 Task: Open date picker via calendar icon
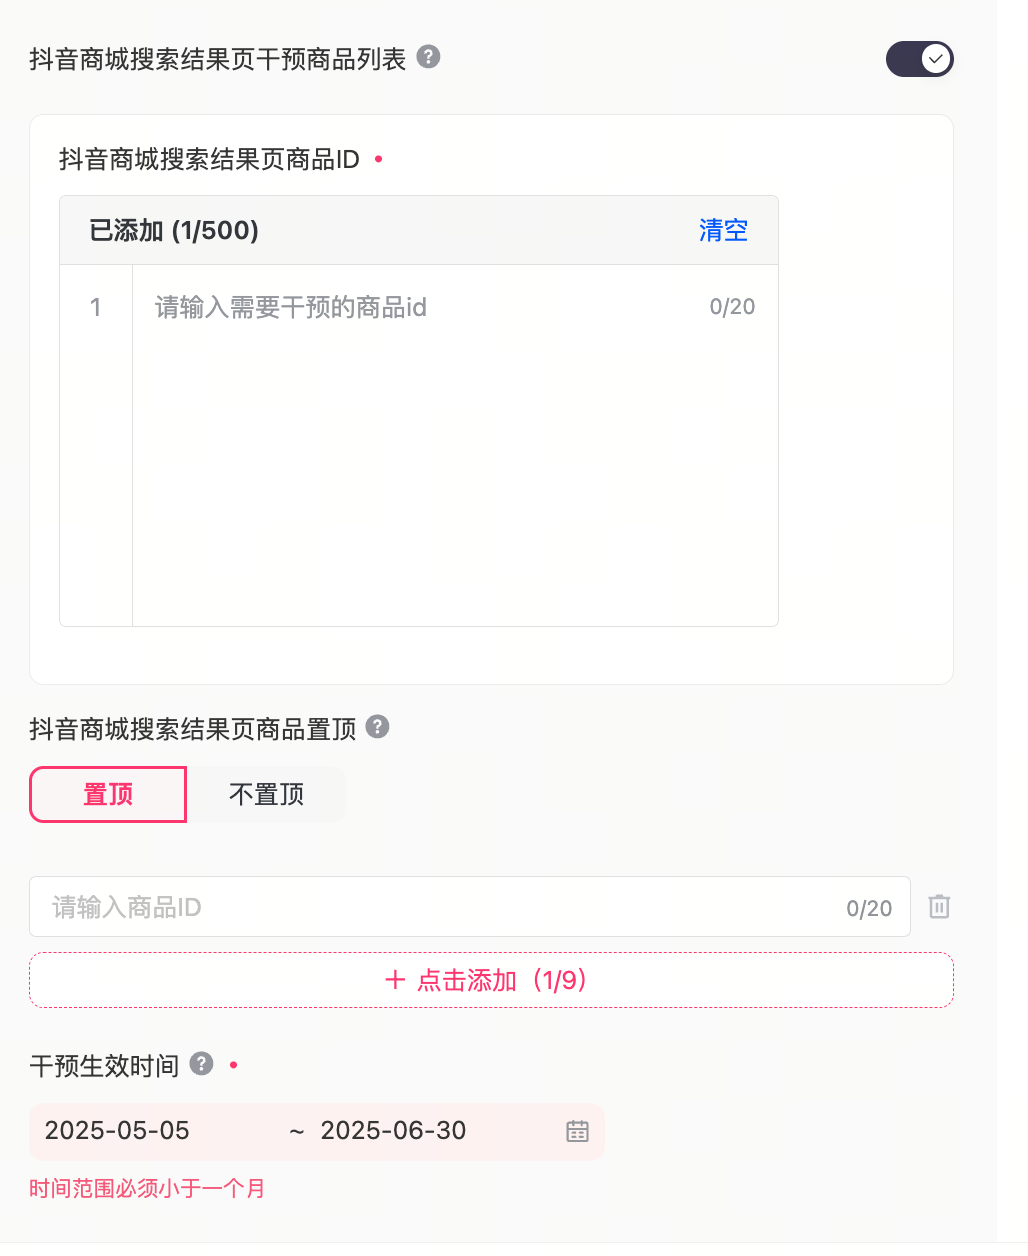577,1131
